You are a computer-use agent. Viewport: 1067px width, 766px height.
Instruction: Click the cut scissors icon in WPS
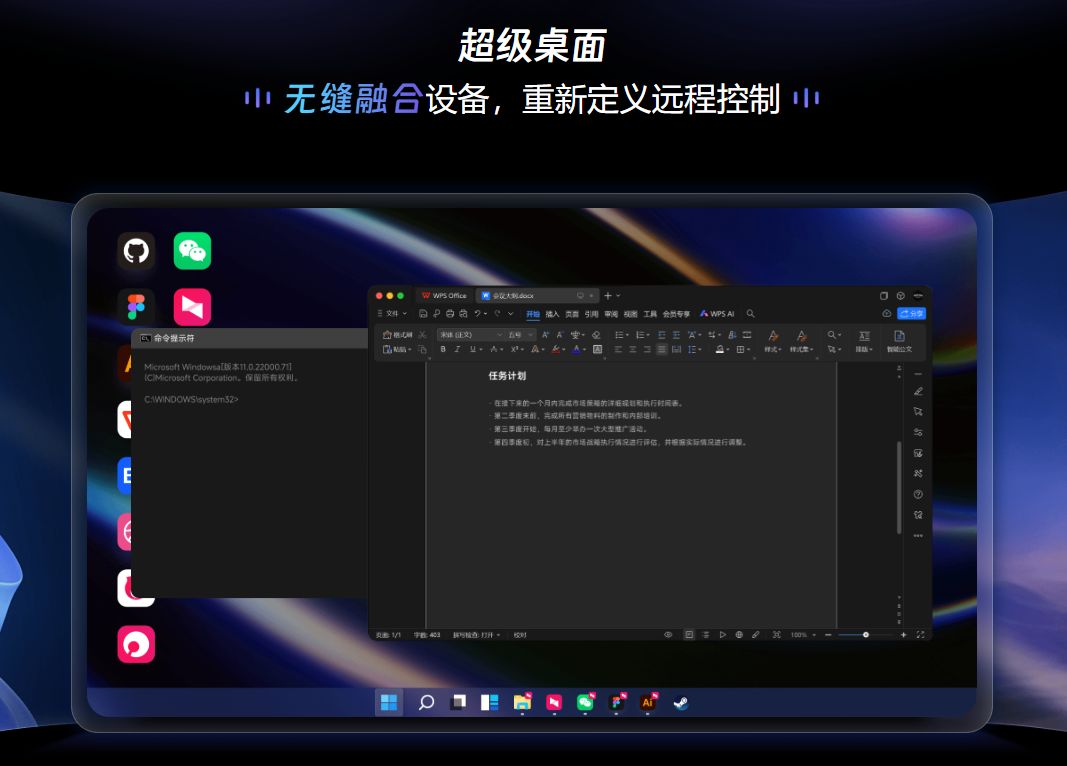423,335
